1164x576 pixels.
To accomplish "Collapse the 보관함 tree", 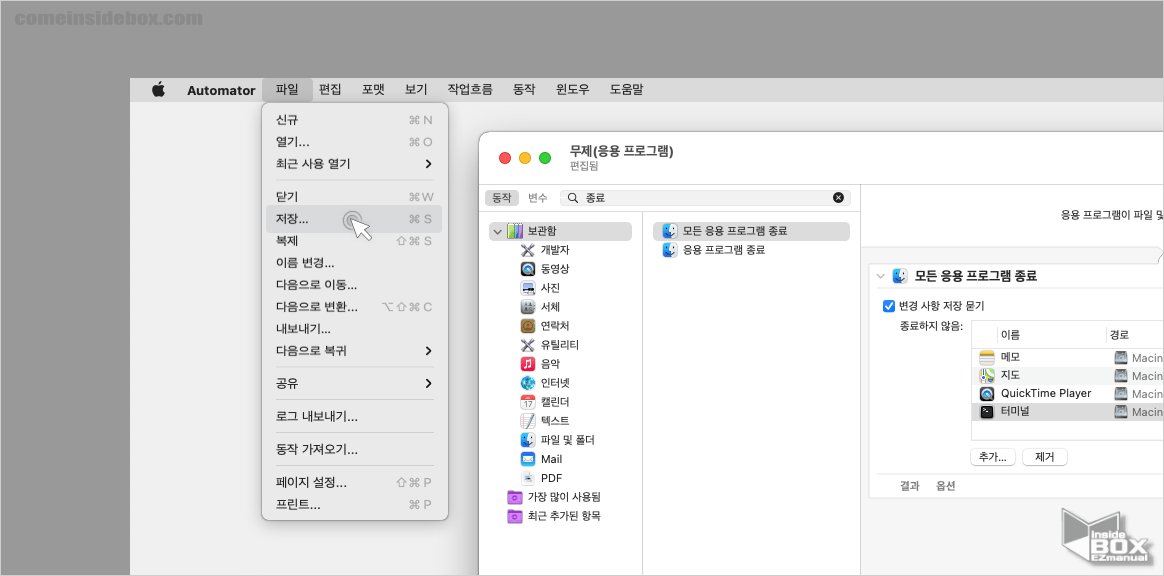I will 497,232.
